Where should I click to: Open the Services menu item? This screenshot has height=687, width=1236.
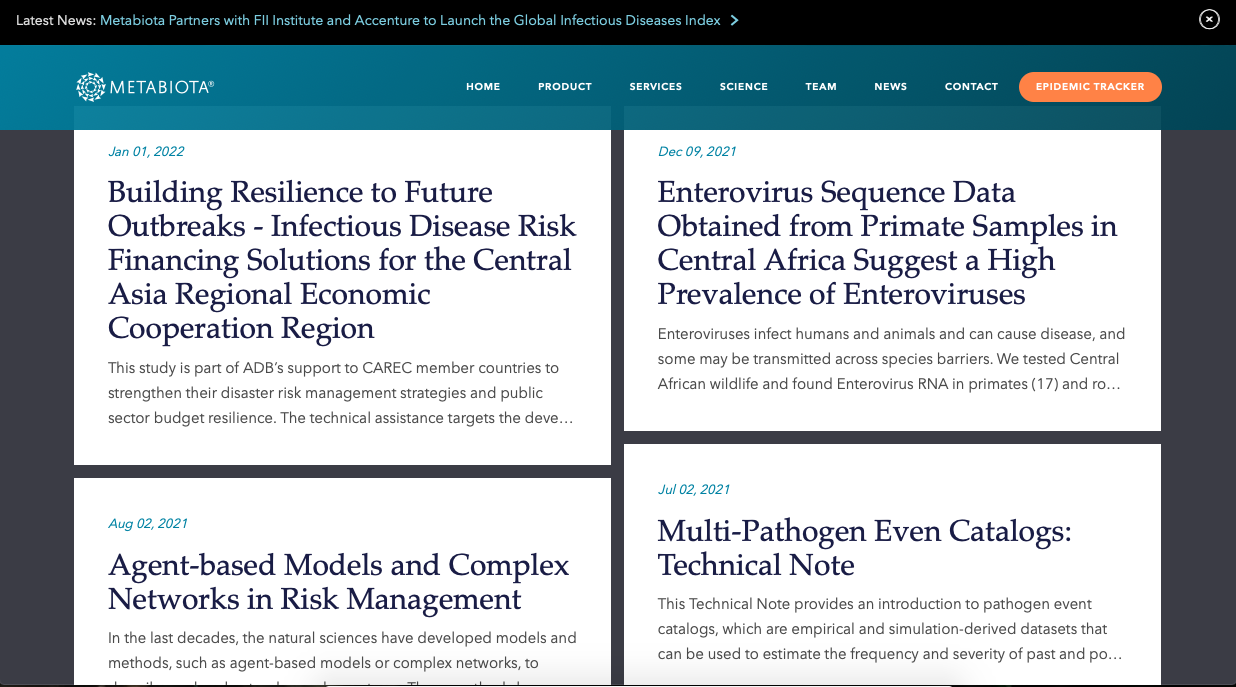point(656,87)
